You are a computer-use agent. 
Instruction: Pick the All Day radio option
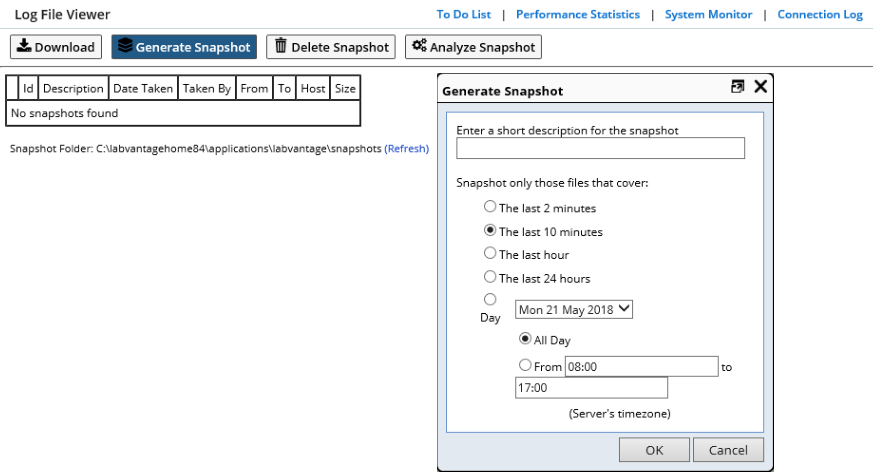[x=525, y=338]
